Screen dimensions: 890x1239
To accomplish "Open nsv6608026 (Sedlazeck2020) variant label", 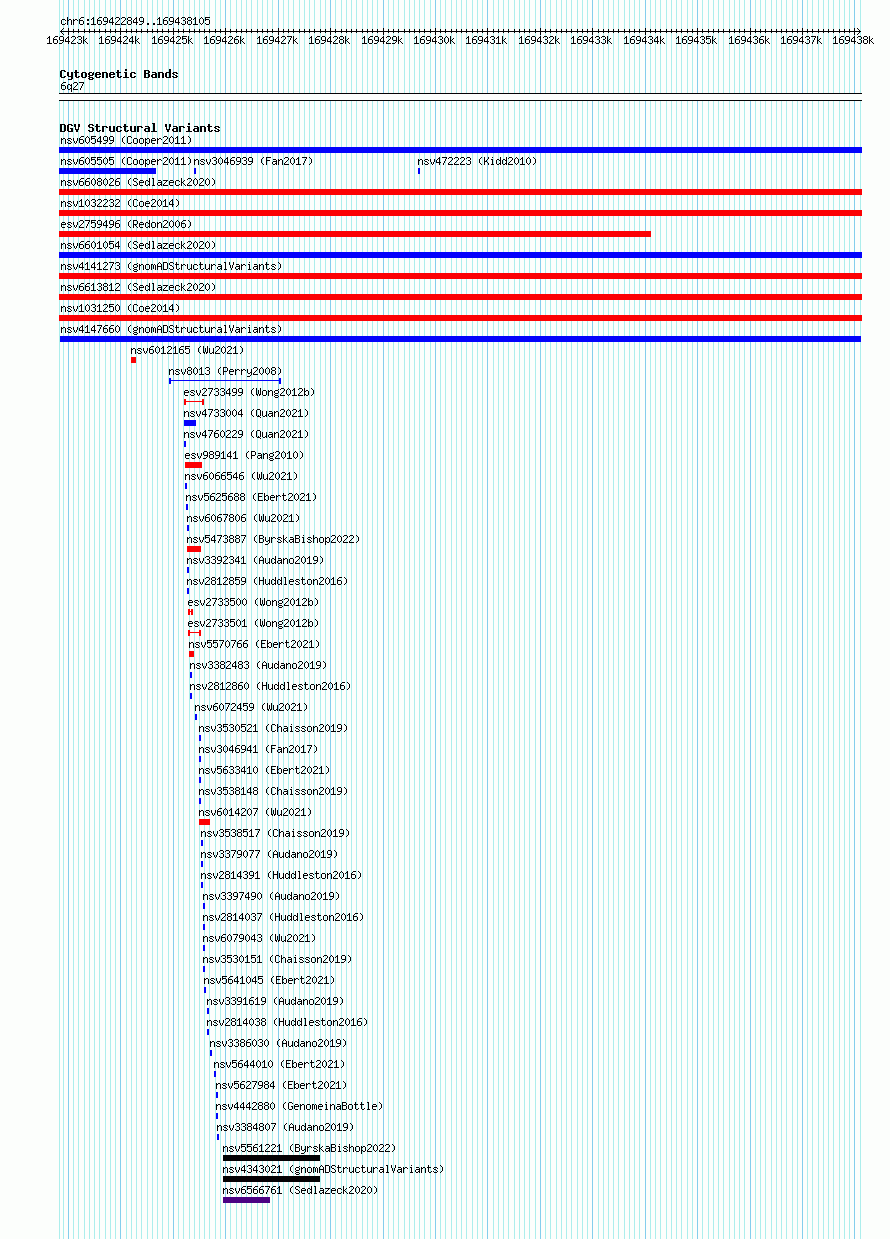I will click(137, 182).
